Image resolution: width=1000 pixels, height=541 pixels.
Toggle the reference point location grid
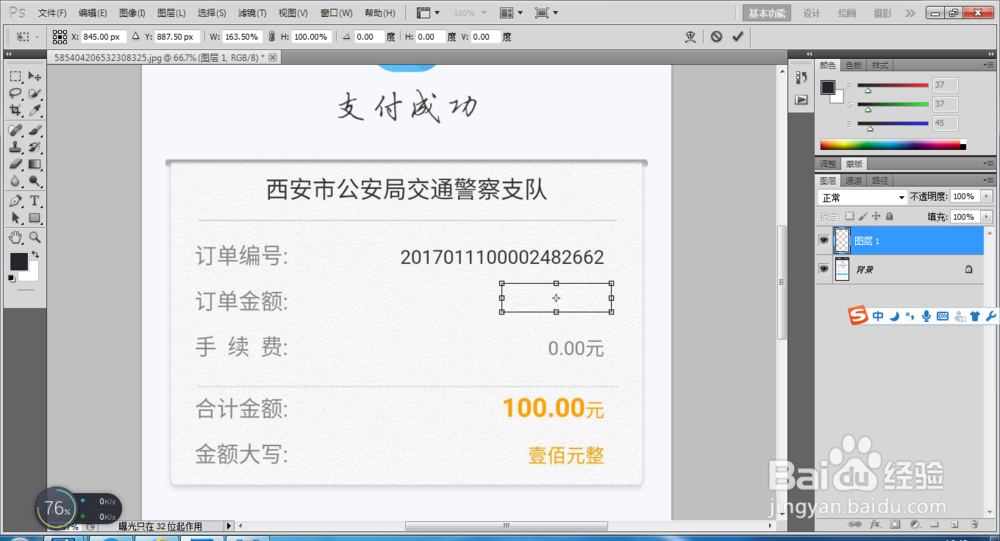tap(59, 37)
